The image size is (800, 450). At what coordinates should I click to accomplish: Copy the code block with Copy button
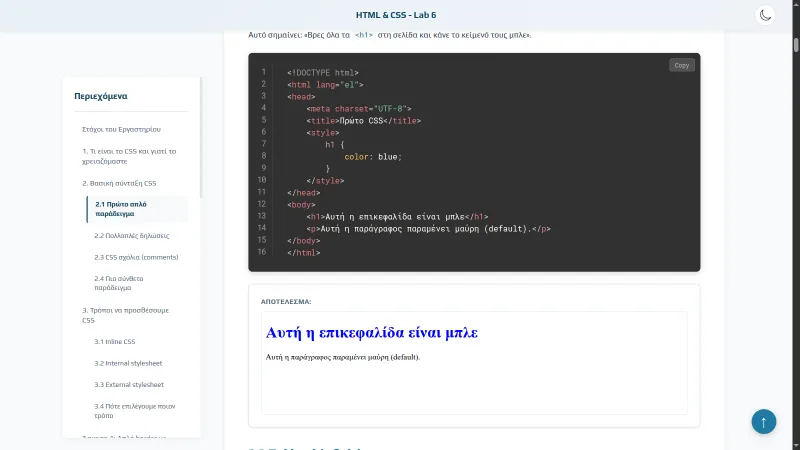(x=682, y=65)
